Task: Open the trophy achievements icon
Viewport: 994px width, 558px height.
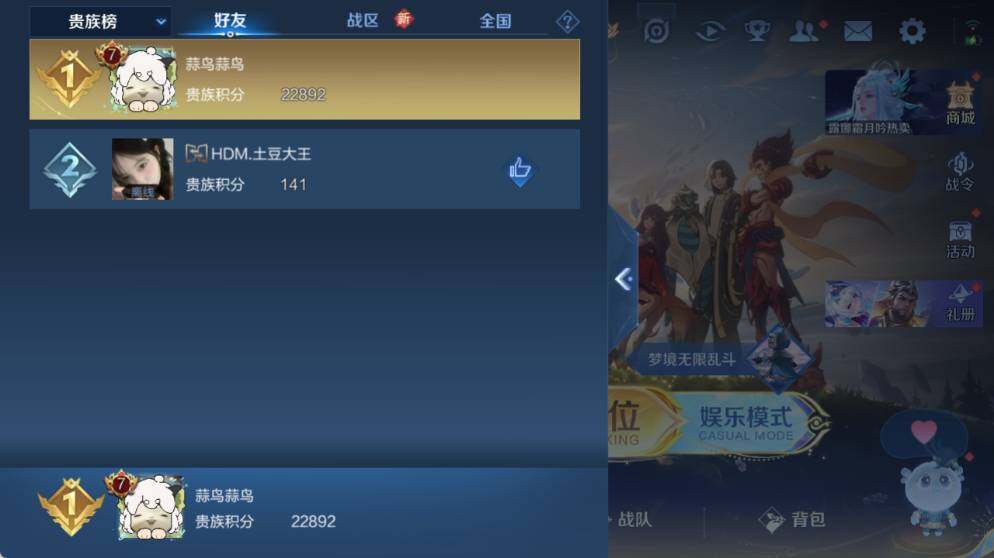Action: click(757, 31)
